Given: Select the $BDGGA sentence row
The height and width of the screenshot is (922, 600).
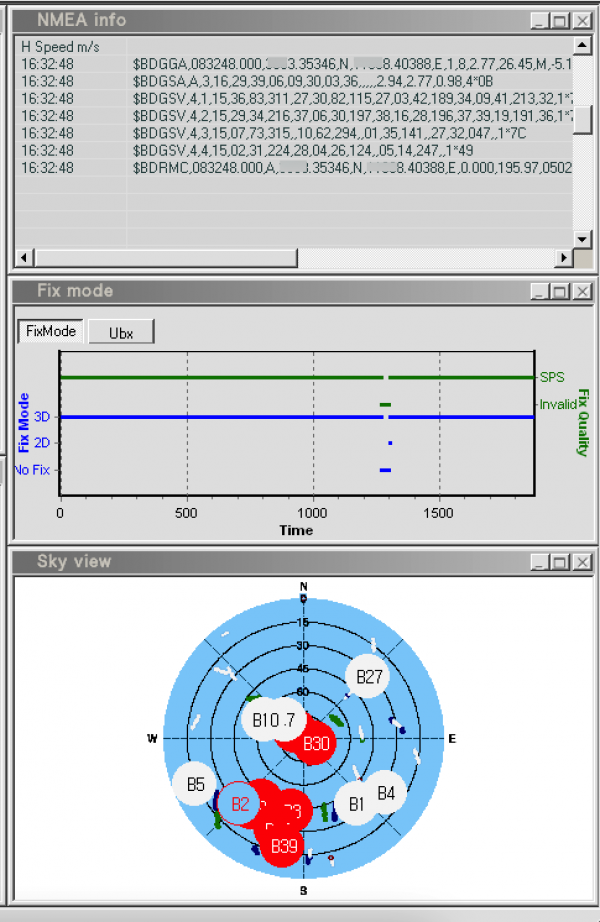Looking at the screenshot, I should [294, 64].
